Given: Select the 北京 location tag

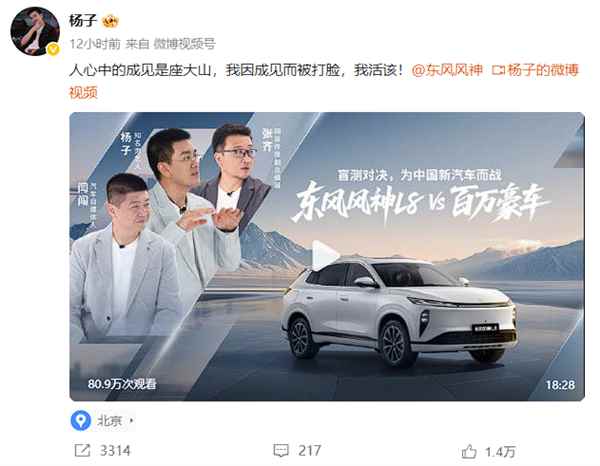Looking at the screenshot, I should (x=109, y=421).
